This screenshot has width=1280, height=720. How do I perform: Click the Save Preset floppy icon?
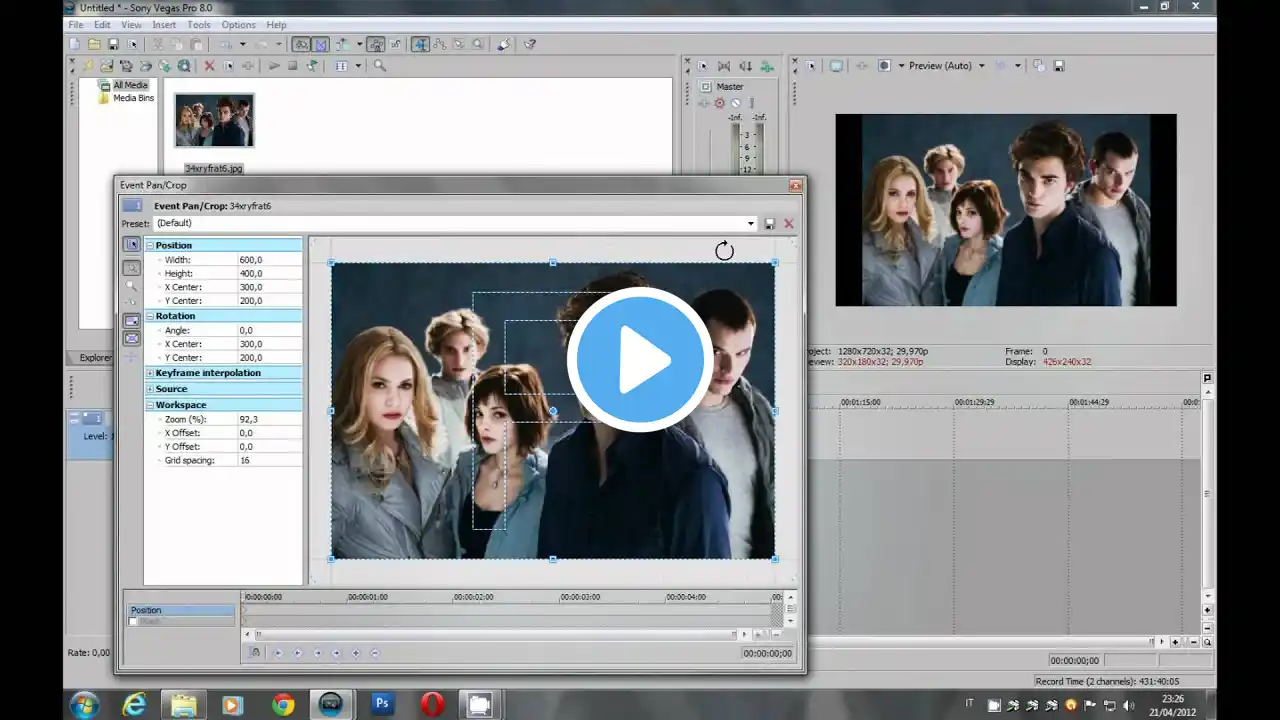coord(769,224)
